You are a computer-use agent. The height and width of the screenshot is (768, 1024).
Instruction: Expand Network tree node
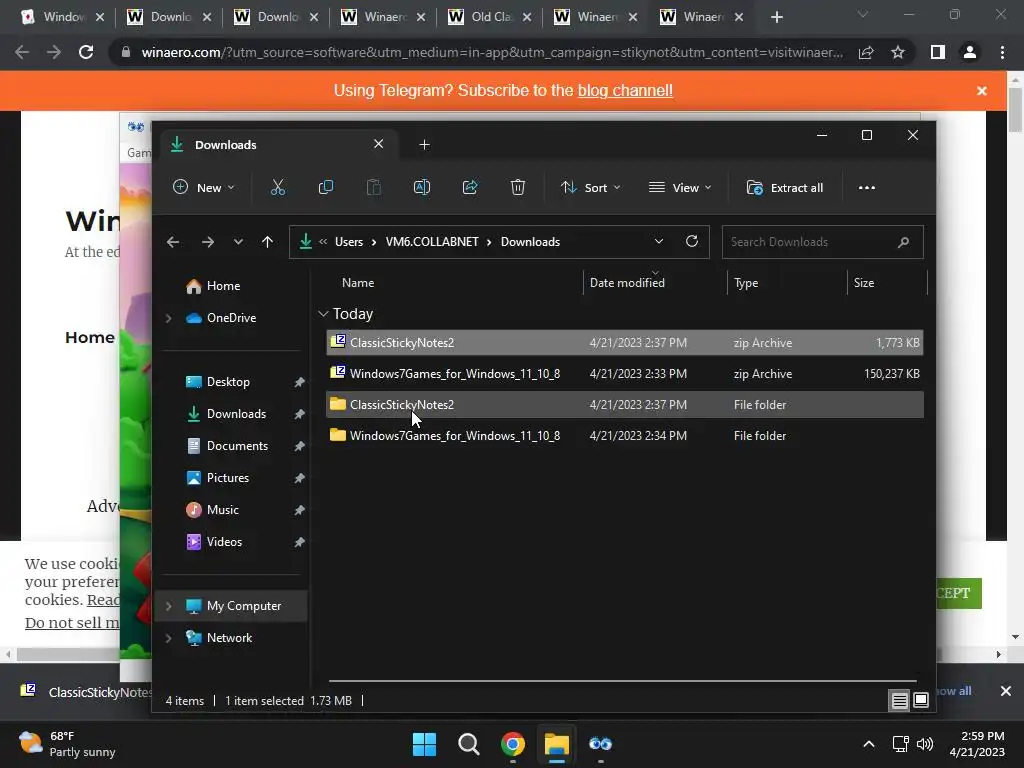coord(168,638)
